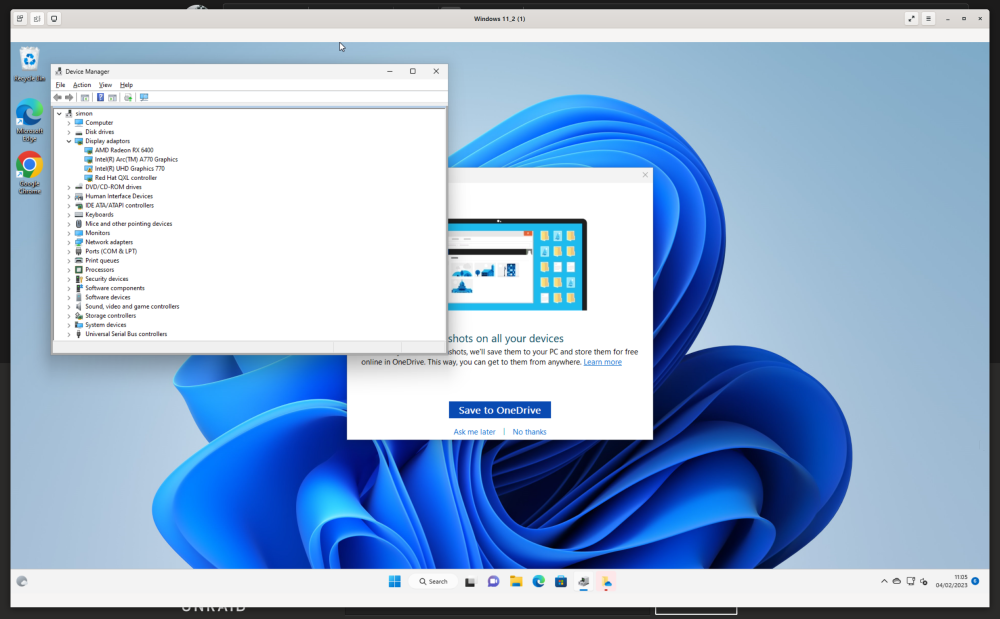Open the clock and date in the taskbar
Image resolution: width=1000 pixels, height=619 pixels.
(952, 581)
